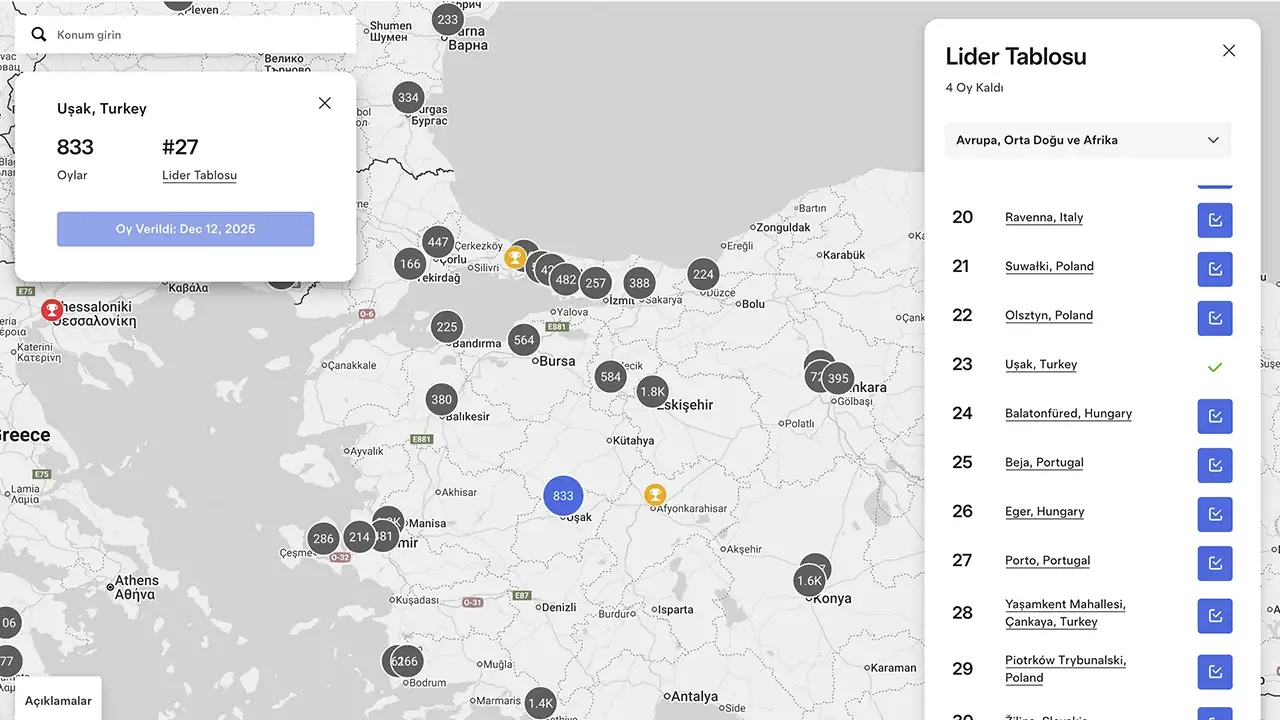Open Lider Tablosu link in Uşak card
The image size is (1280, 720).
pyautogui.click(x=199, y=175)
